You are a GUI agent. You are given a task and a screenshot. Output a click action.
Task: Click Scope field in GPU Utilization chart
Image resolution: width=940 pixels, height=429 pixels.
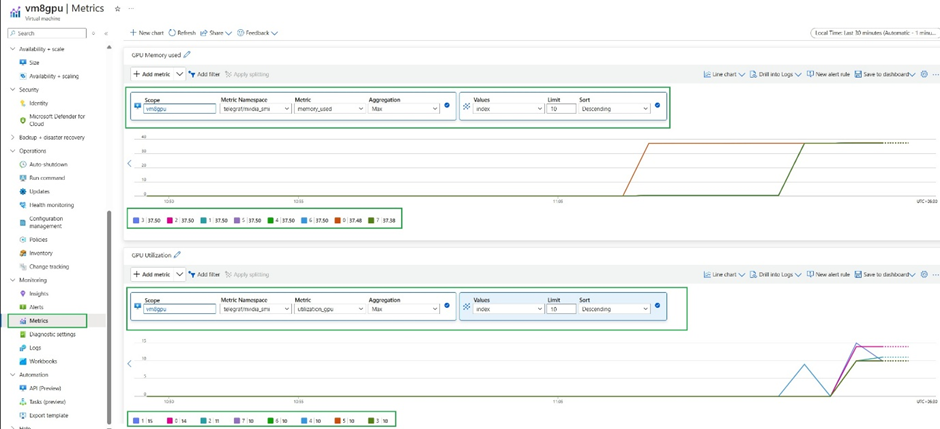[179, 309]
